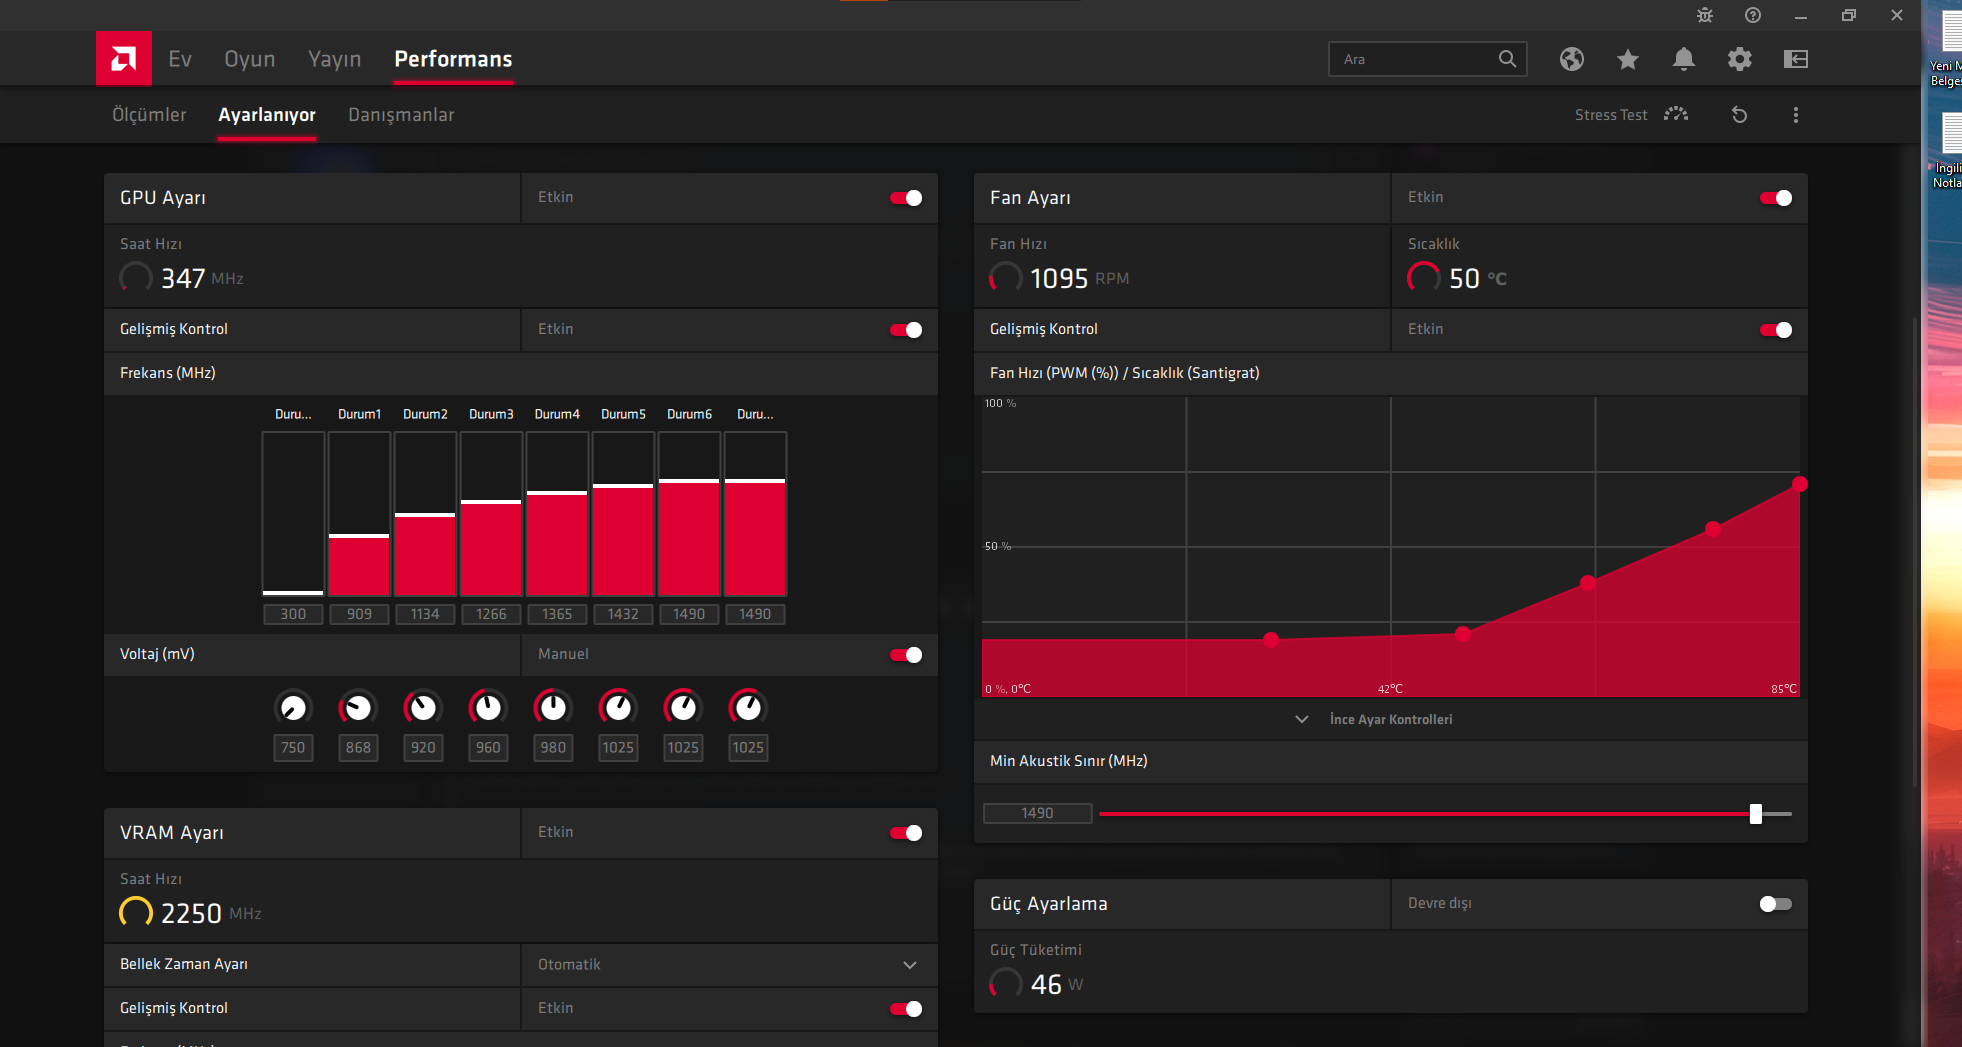Open favorites star icon
The height and width of the screenshot is (1047, 1962).
[1628, 59]
